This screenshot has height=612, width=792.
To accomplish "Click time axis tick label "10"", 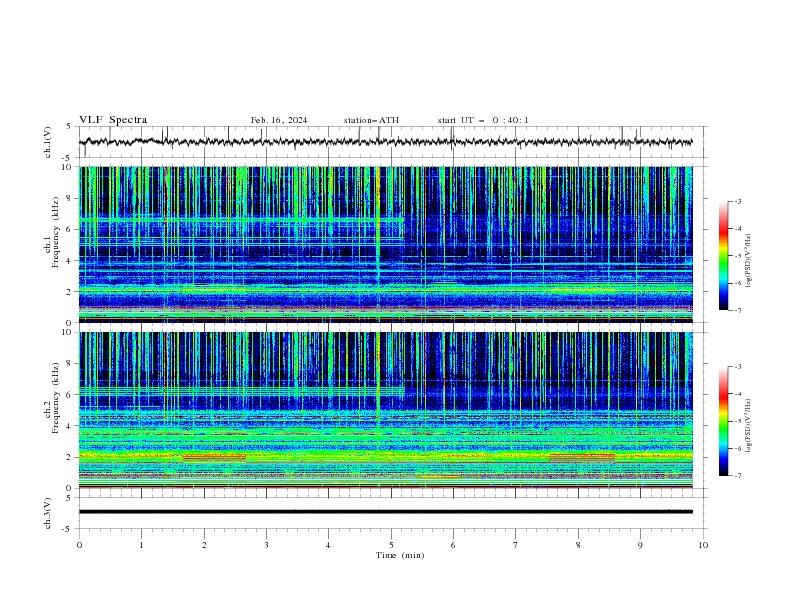I will (703, 545).
